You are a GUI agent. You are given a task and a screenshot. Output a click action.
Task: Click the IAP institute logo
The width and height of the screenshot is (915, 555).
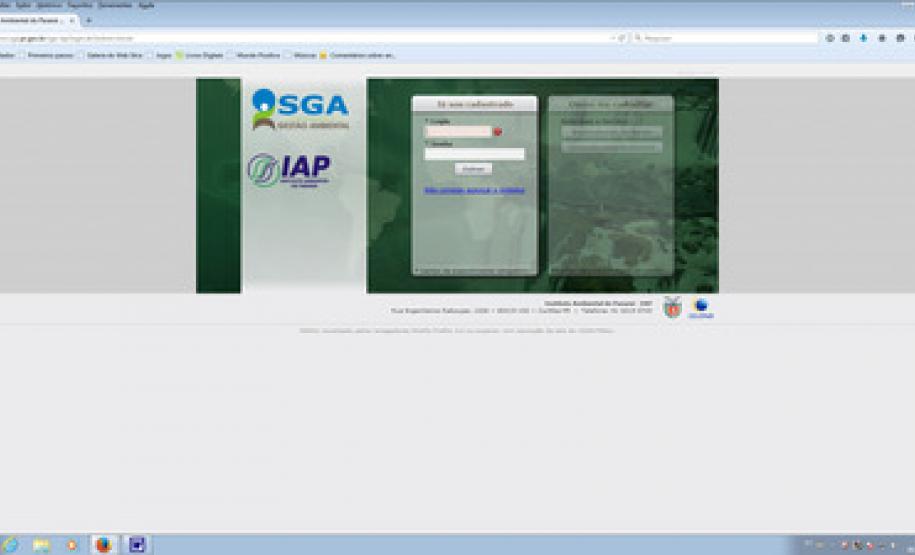click(289, 170)
